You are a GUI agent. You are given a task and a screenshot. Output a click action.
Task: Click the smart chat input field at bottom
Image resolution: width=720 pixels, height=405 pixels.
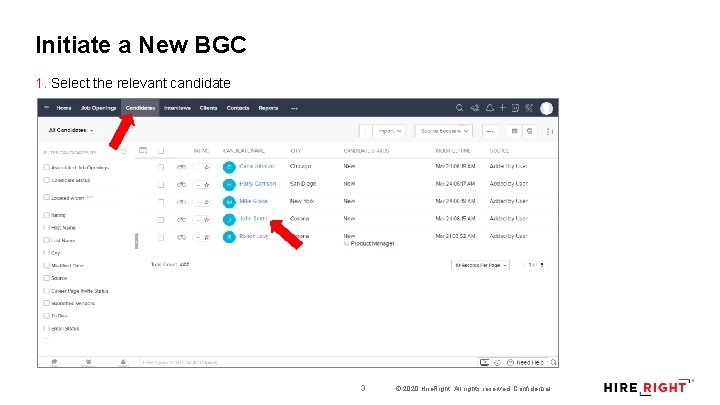[308, 362]
